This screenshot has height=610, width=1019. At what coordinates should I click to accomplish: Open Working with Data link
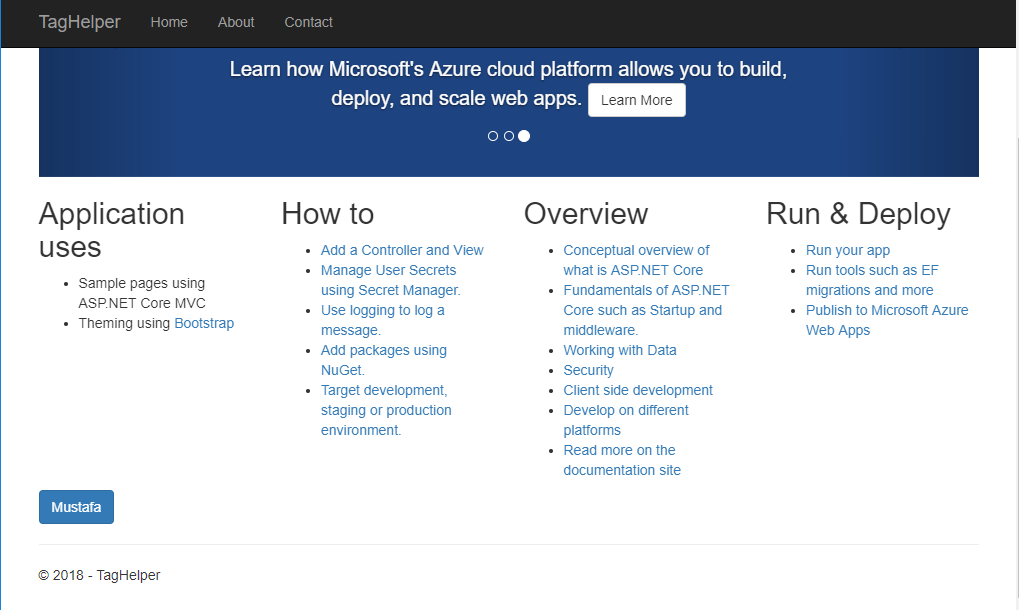pyautogui.click(x=620, y=350)
